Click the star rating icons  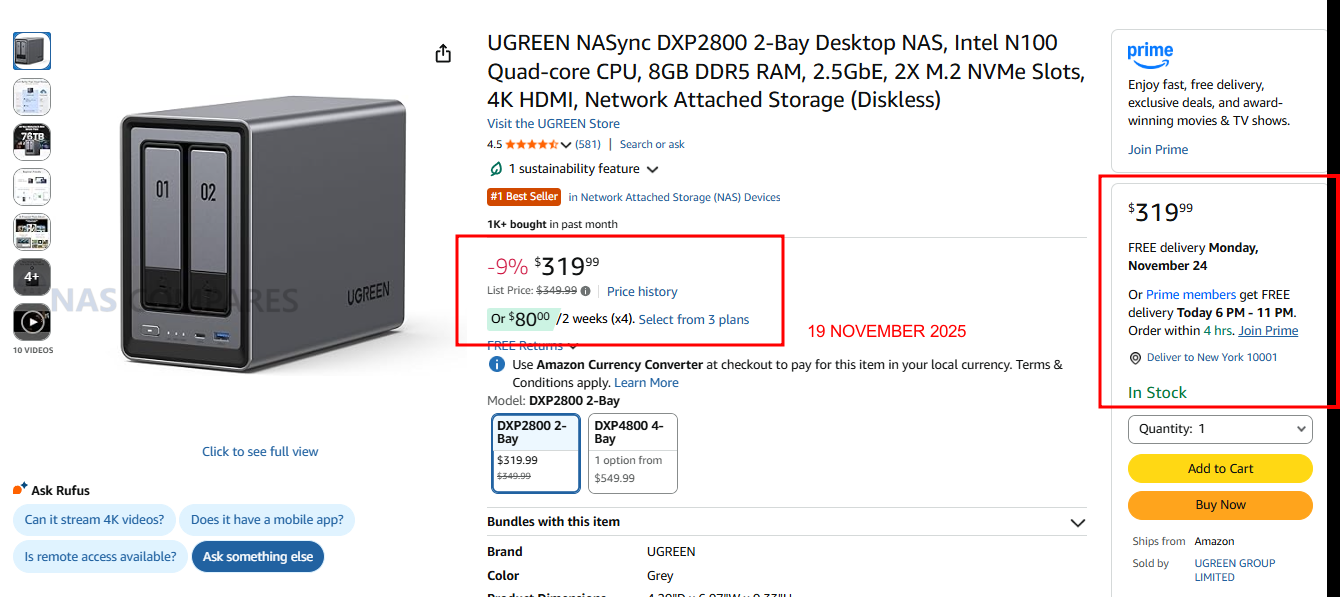click(531, 144)
